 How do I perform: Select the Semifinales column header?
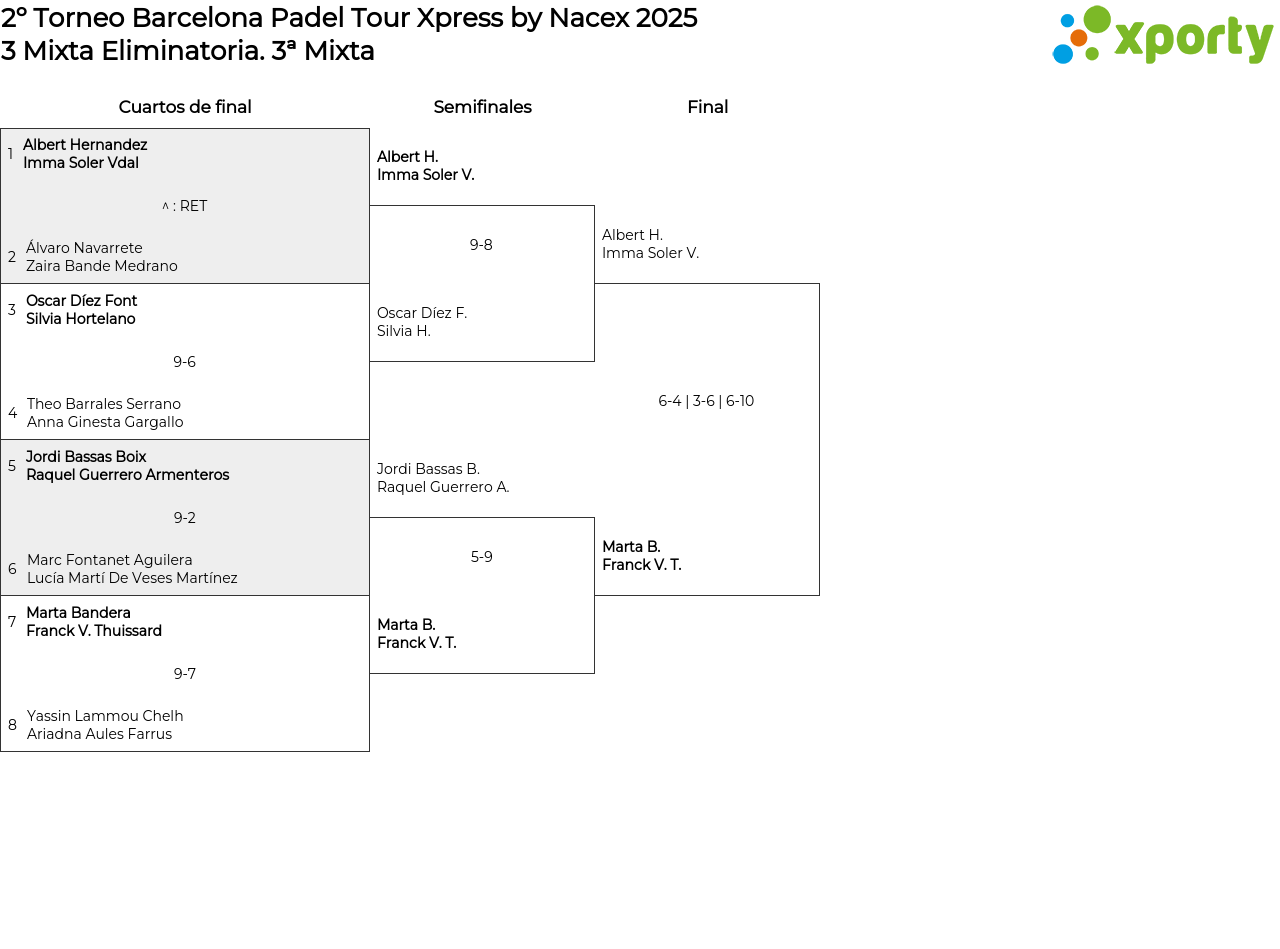[482, 107]
